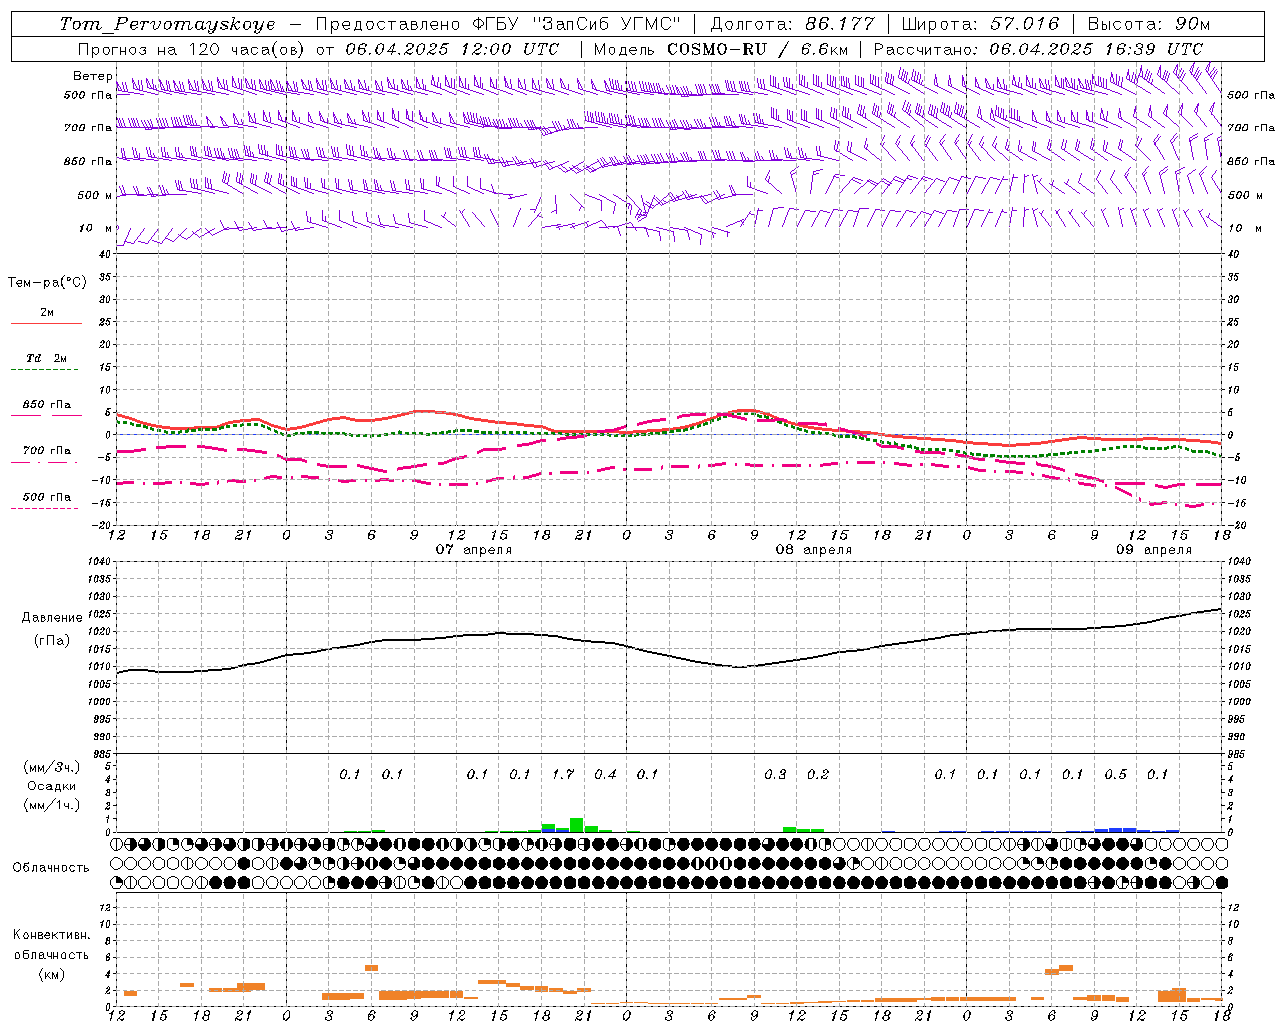Select the (км) convective cloud unit label
Image resolution: width=1280 pixels, height=1024 pixels.
tap(51, 974)
